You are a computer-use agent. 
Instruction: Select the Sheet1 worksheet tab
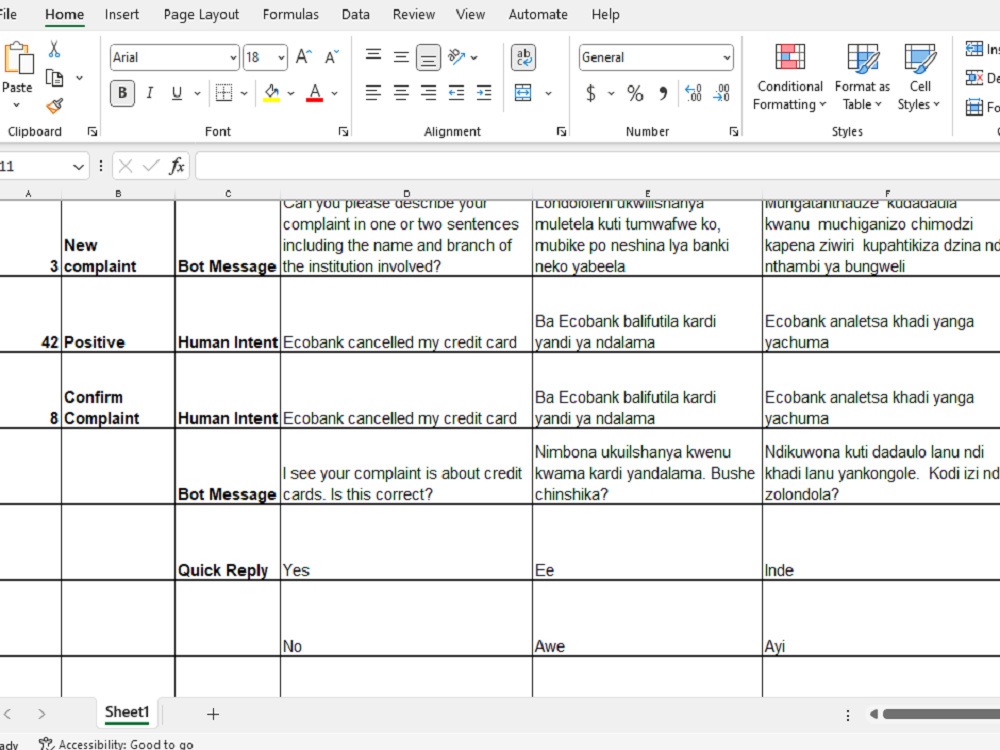127,712
